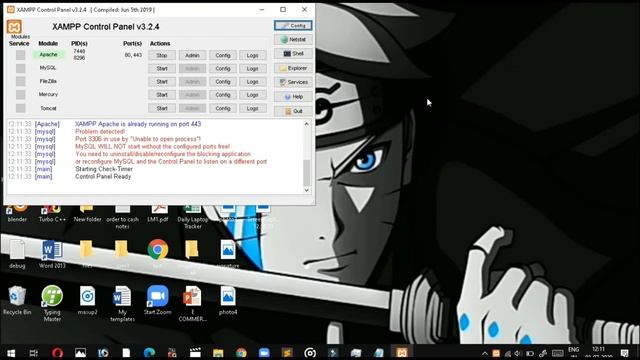Select the photo4 image on desktop
Screen dimensions: 640x360
[228, 300]
